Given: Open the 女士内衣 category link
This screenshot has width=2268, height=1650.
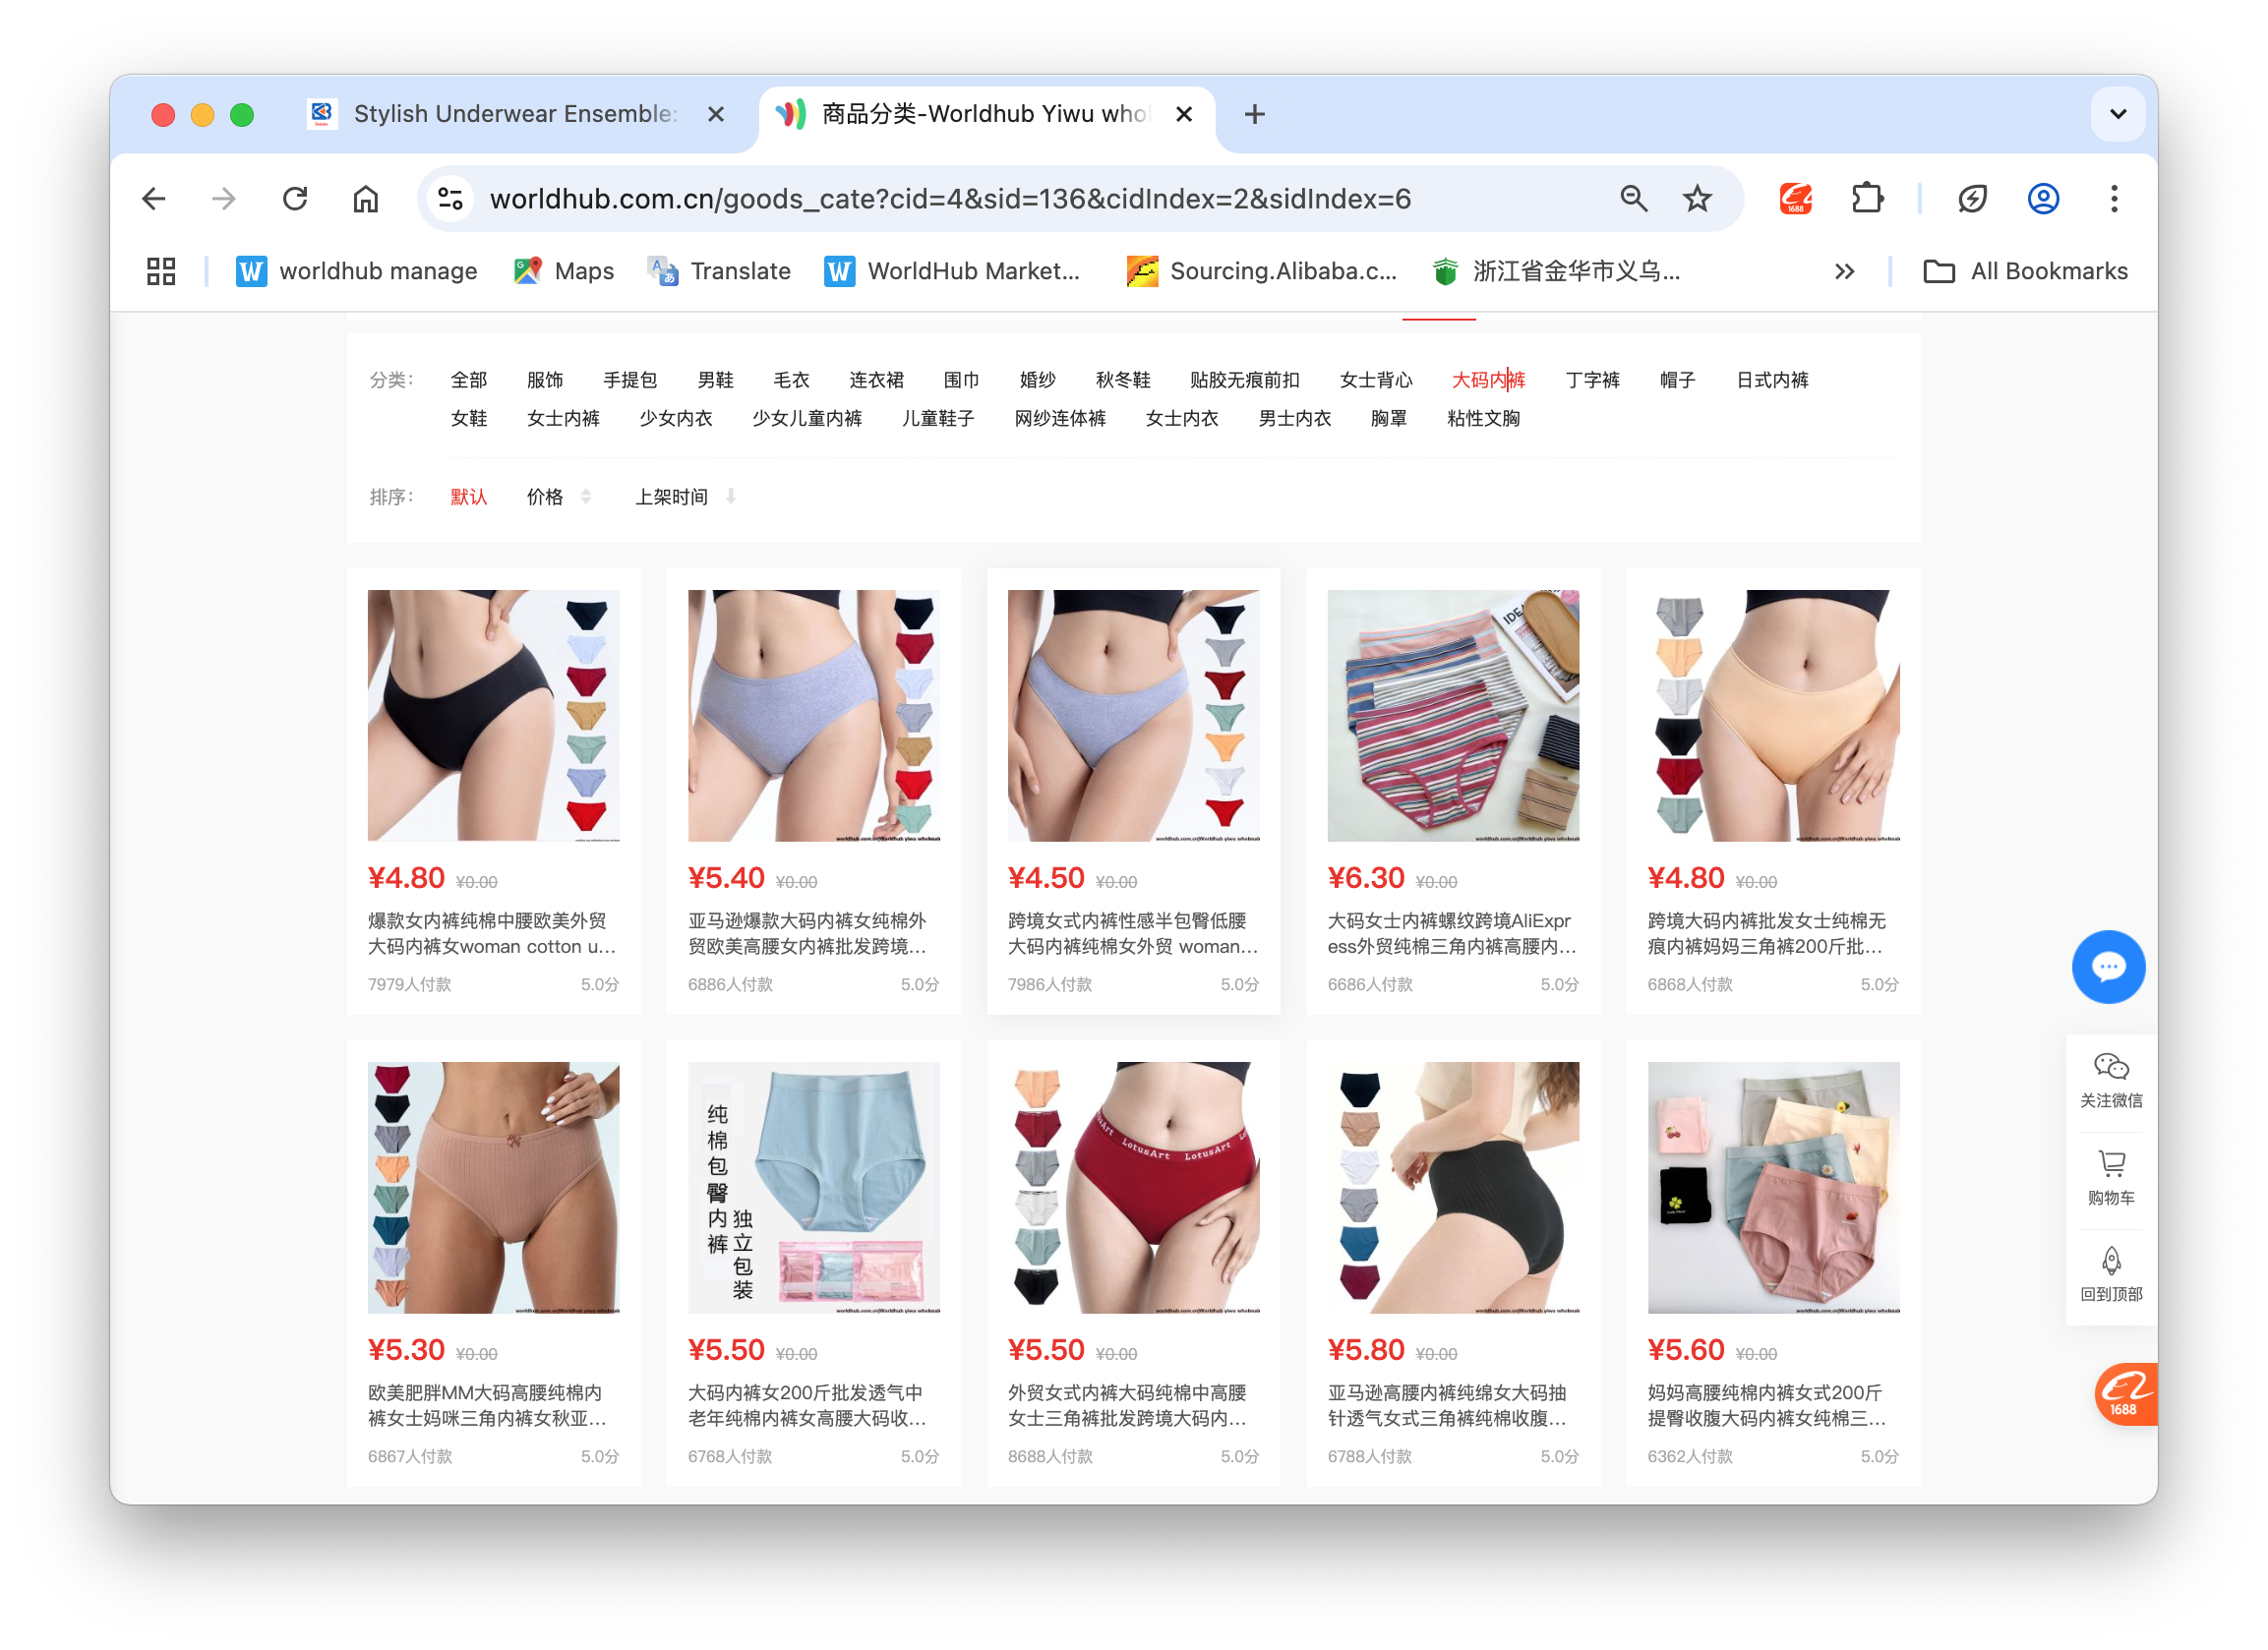Looking at the screenshot, I should [1181, 418].
